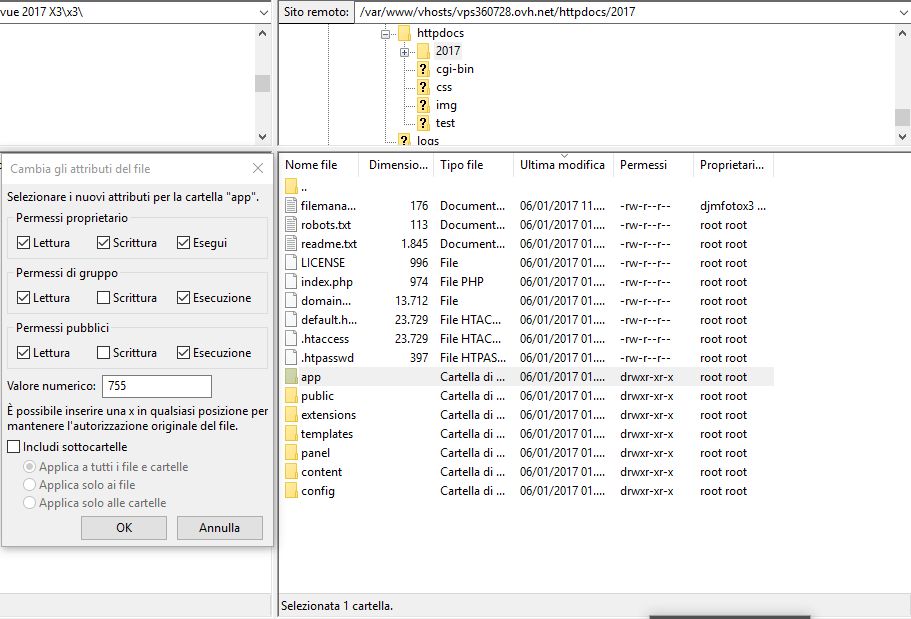Click the Valore numerico input field
Viewport: 911px width, 619px height.
157,386
